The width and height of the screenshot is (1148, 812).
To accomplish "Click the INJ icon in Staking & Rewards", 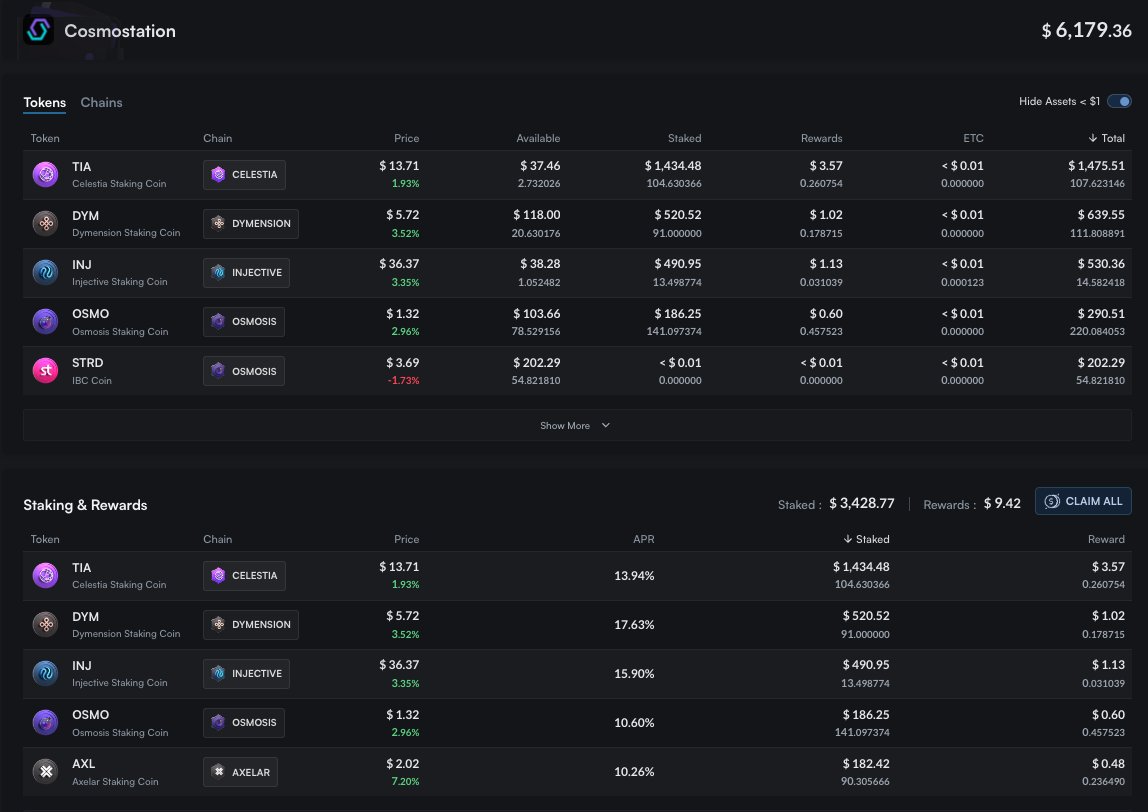I will point(45,674).
